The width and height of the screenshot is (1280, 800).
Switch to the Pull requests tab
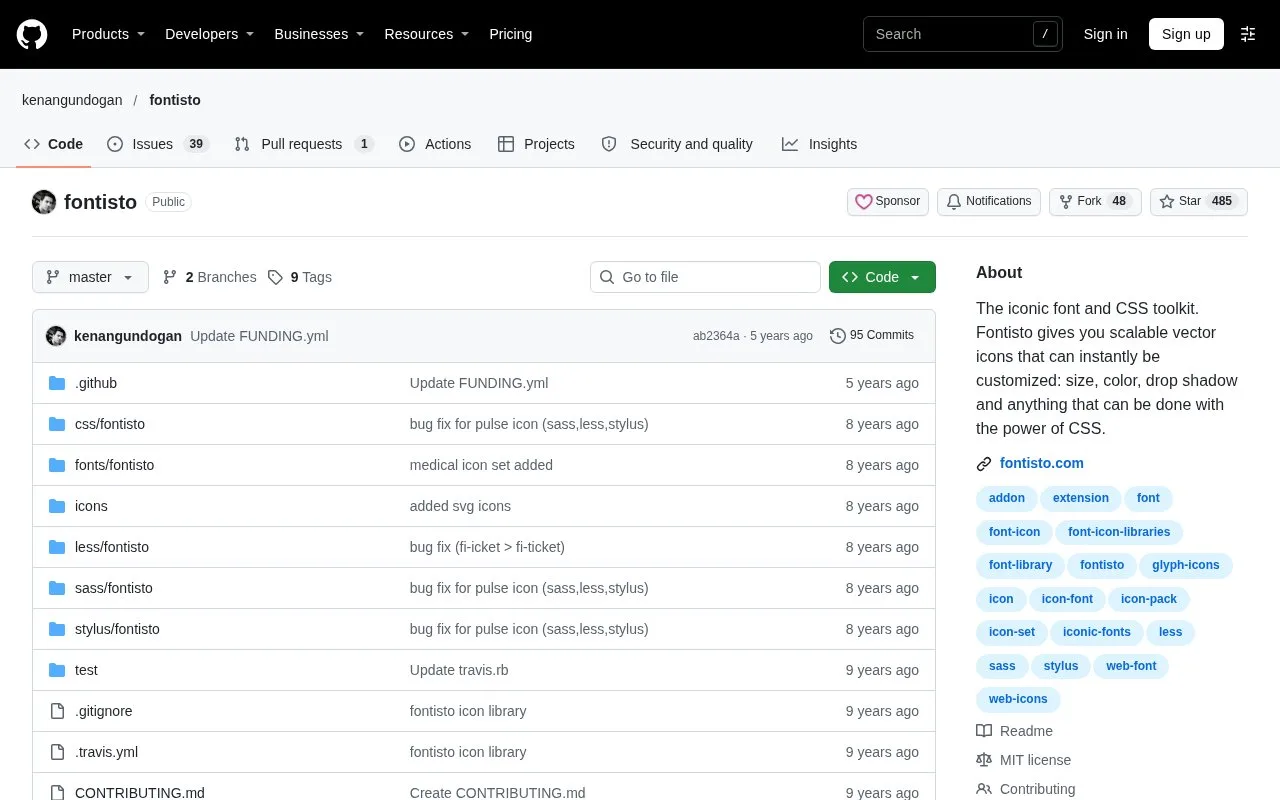click(304, 144)
